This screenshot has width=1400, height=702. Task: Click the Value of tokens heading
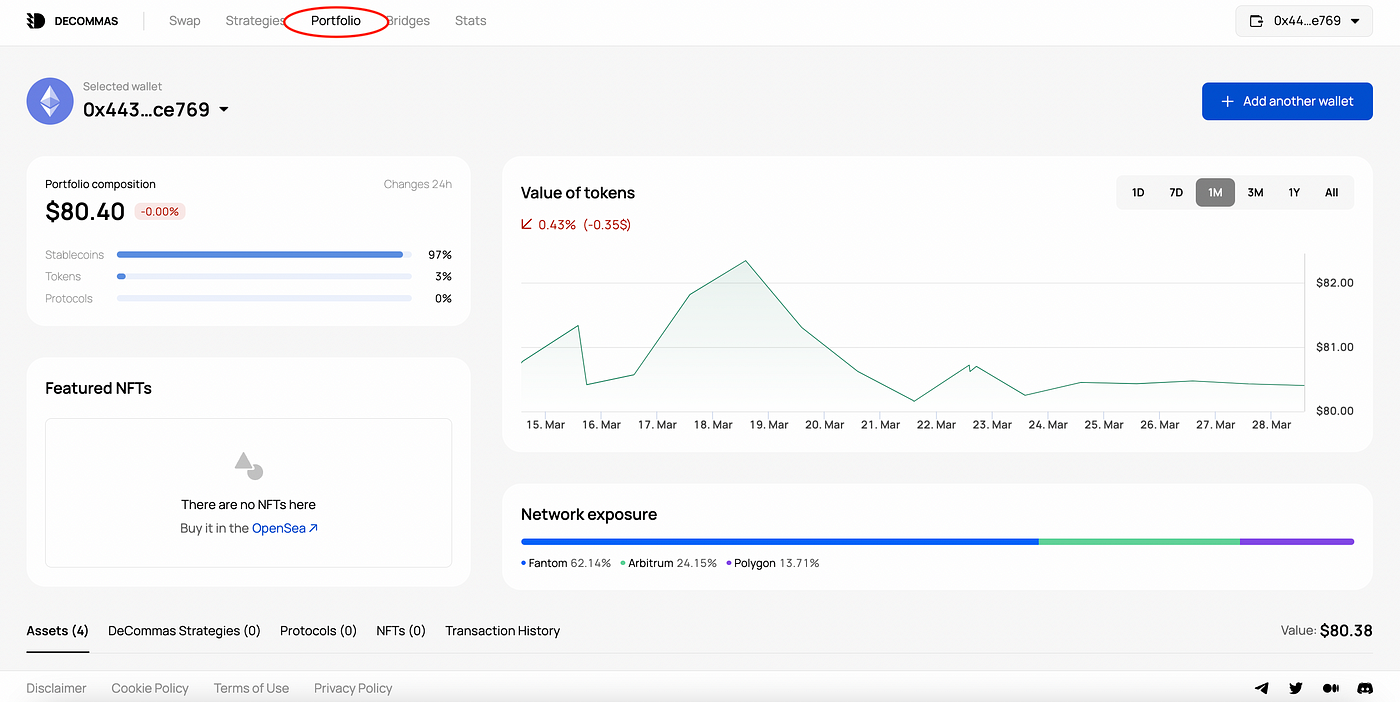point(578,193)
